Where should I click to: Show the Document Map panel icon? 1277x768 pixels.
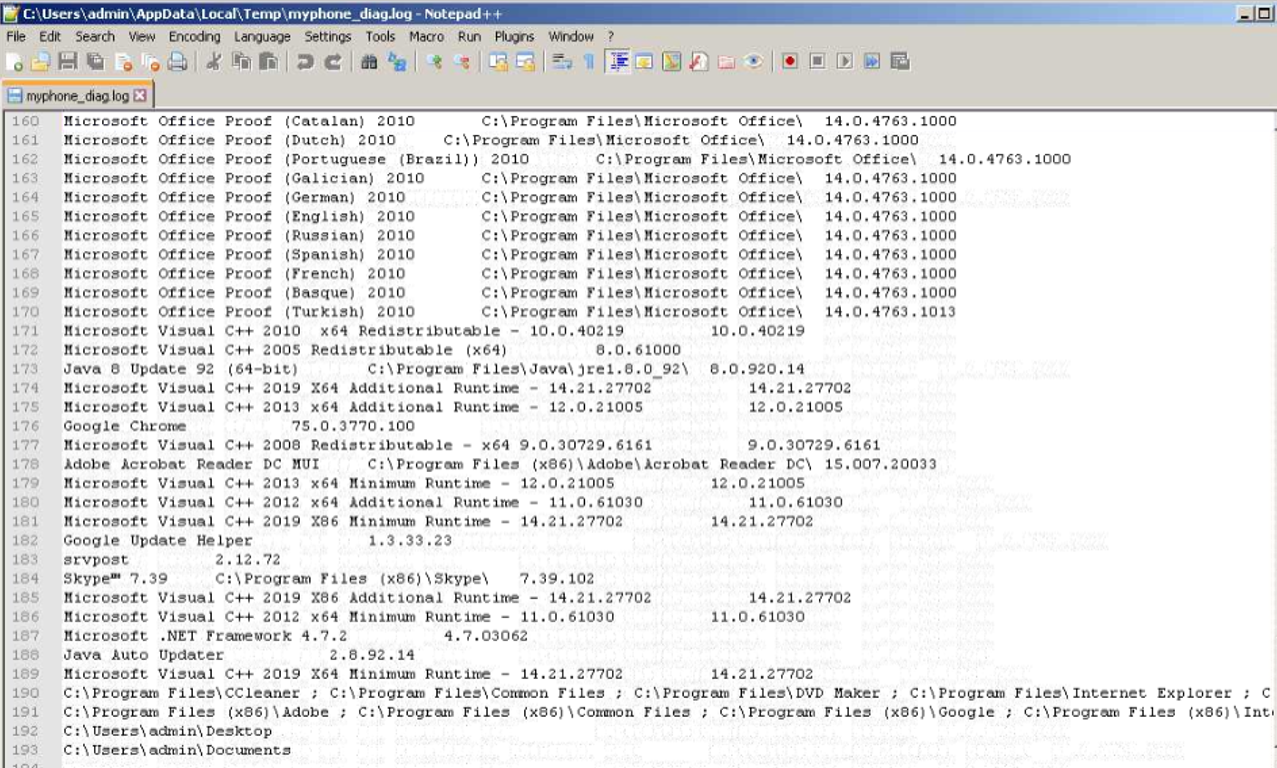click(x=671, y=62)
